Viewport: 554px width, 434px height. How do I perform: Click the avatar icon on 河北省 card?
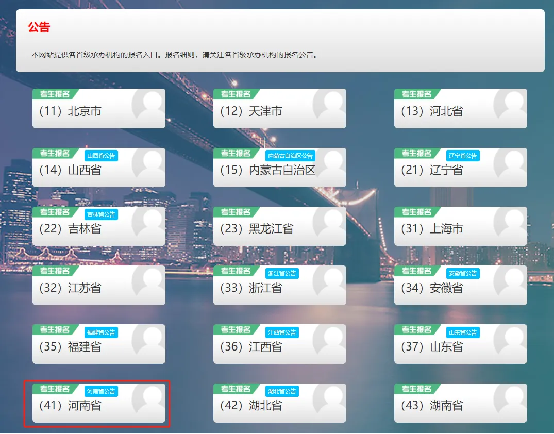coord(510,104)
